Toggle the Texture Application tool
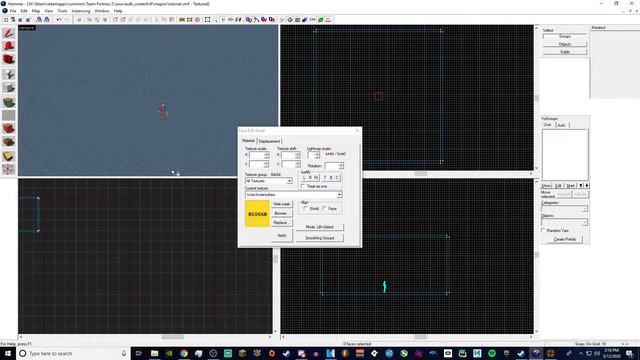640x360 pixels. 9,102
